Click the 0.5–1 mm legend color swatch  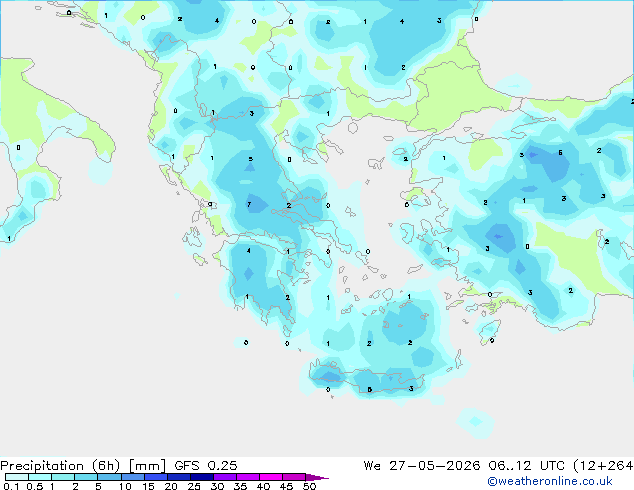(40, 477)
